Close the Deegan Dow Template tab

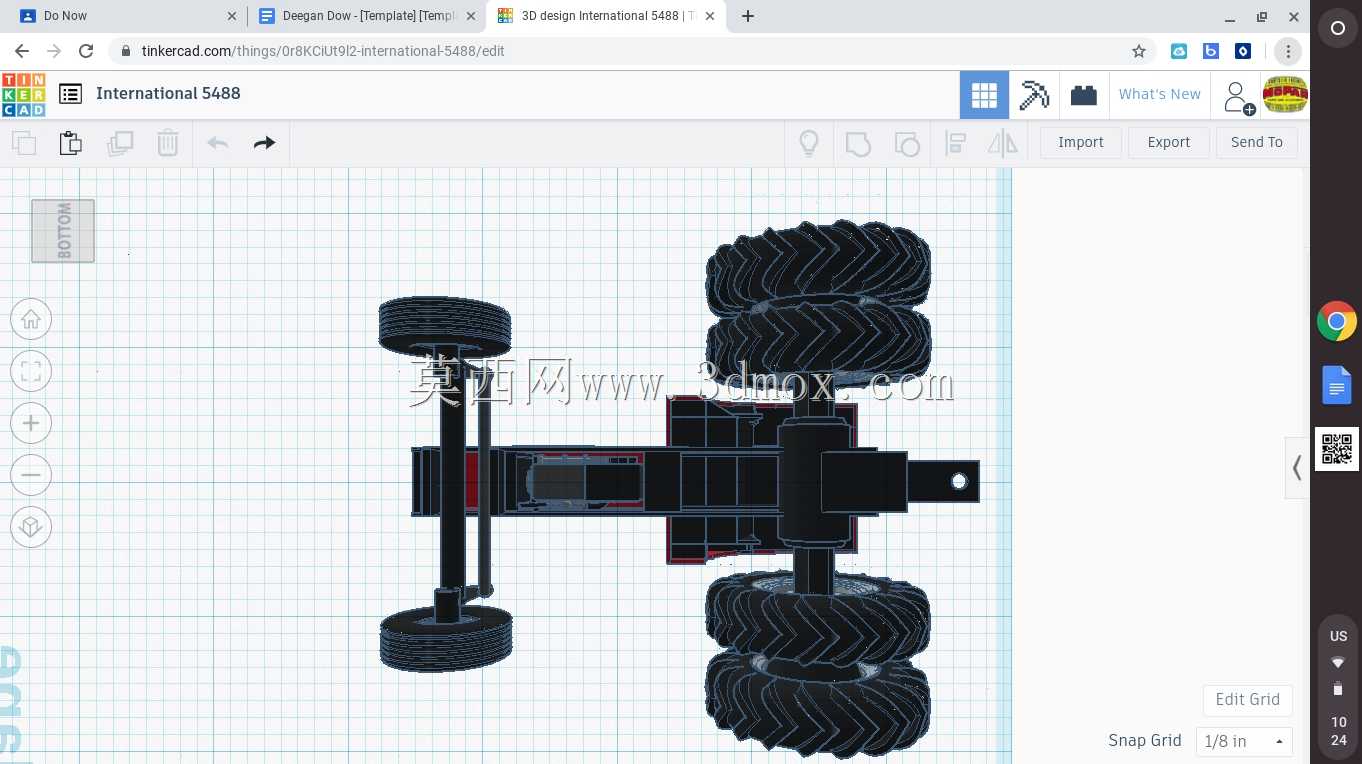click(x=472, y=16)
